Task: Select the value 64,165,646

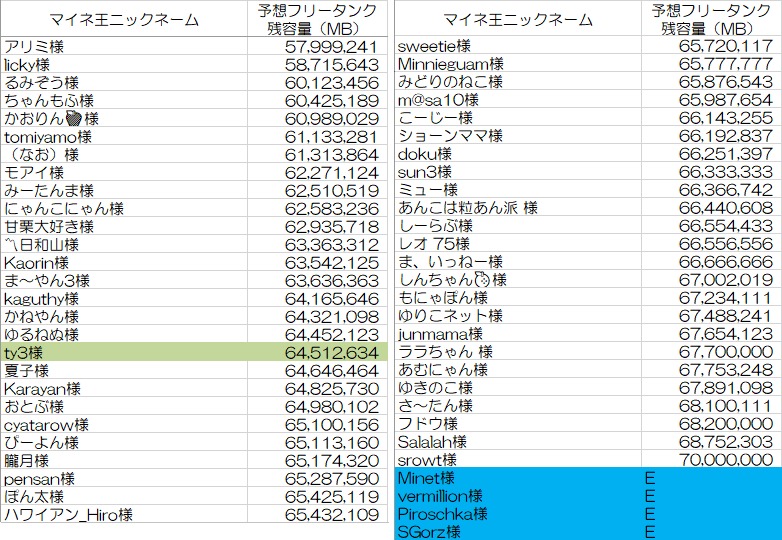Action: point(332,299)
